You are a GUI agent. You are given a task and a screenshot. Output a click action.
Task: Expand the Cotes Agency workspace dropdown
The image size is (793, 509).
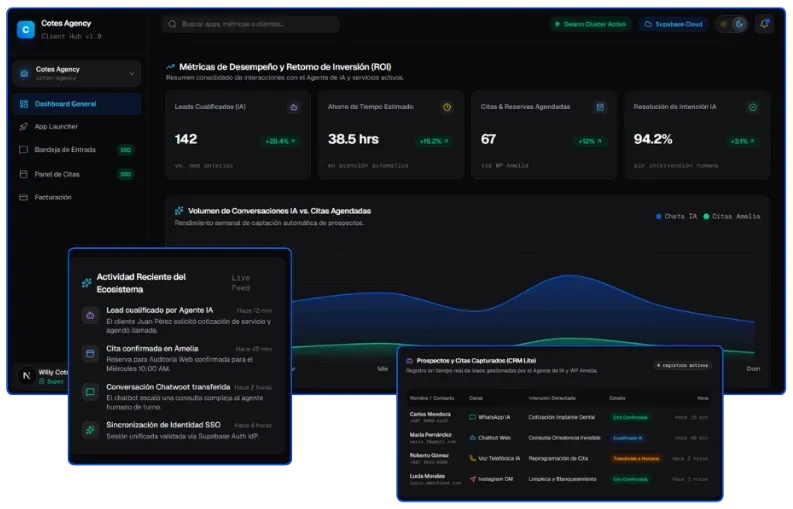tap(77, 73)
